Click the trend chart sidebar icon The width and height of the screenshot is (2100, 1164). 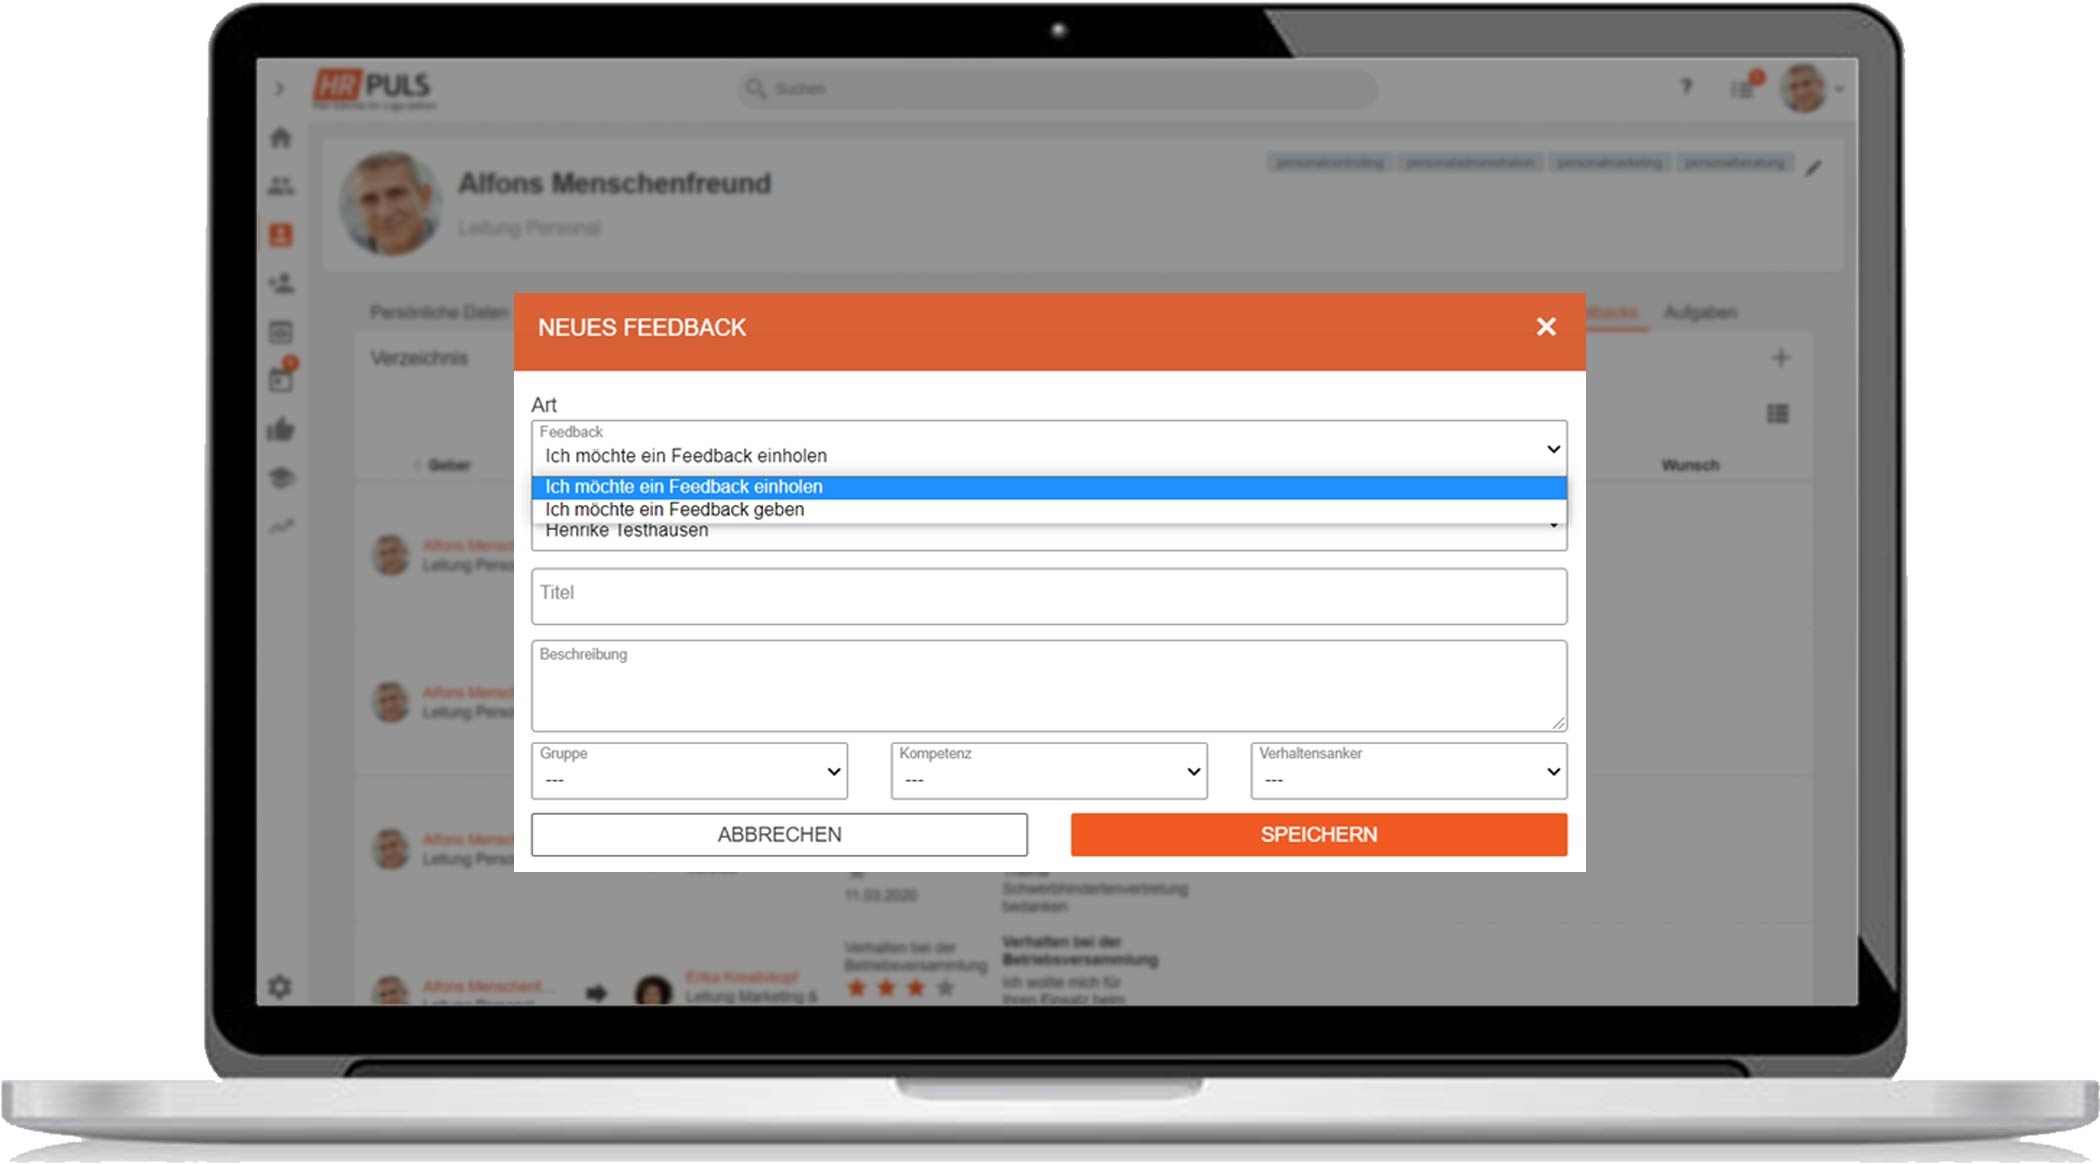(x=281, y=526)
